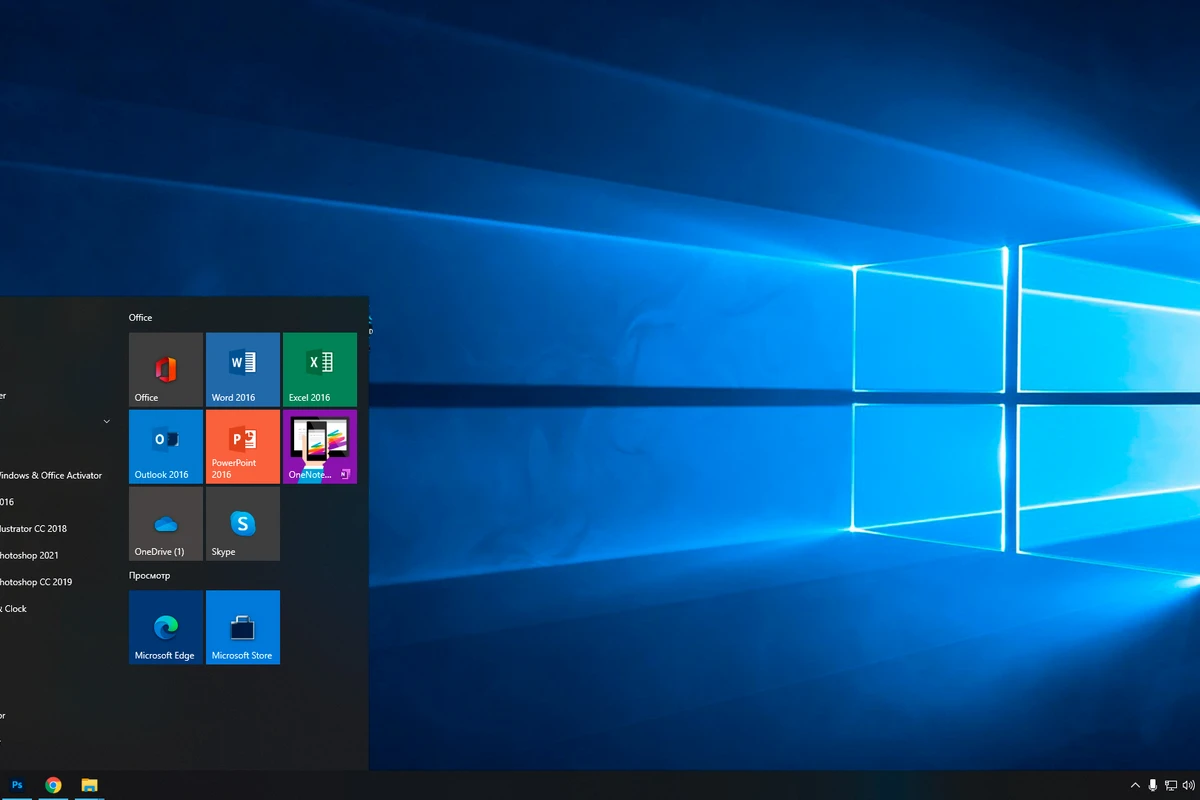Open the '& Clock' app list entry
The width and height of the screenshot is (1200, 800).
pyautogui.click(x=14, y=609)
